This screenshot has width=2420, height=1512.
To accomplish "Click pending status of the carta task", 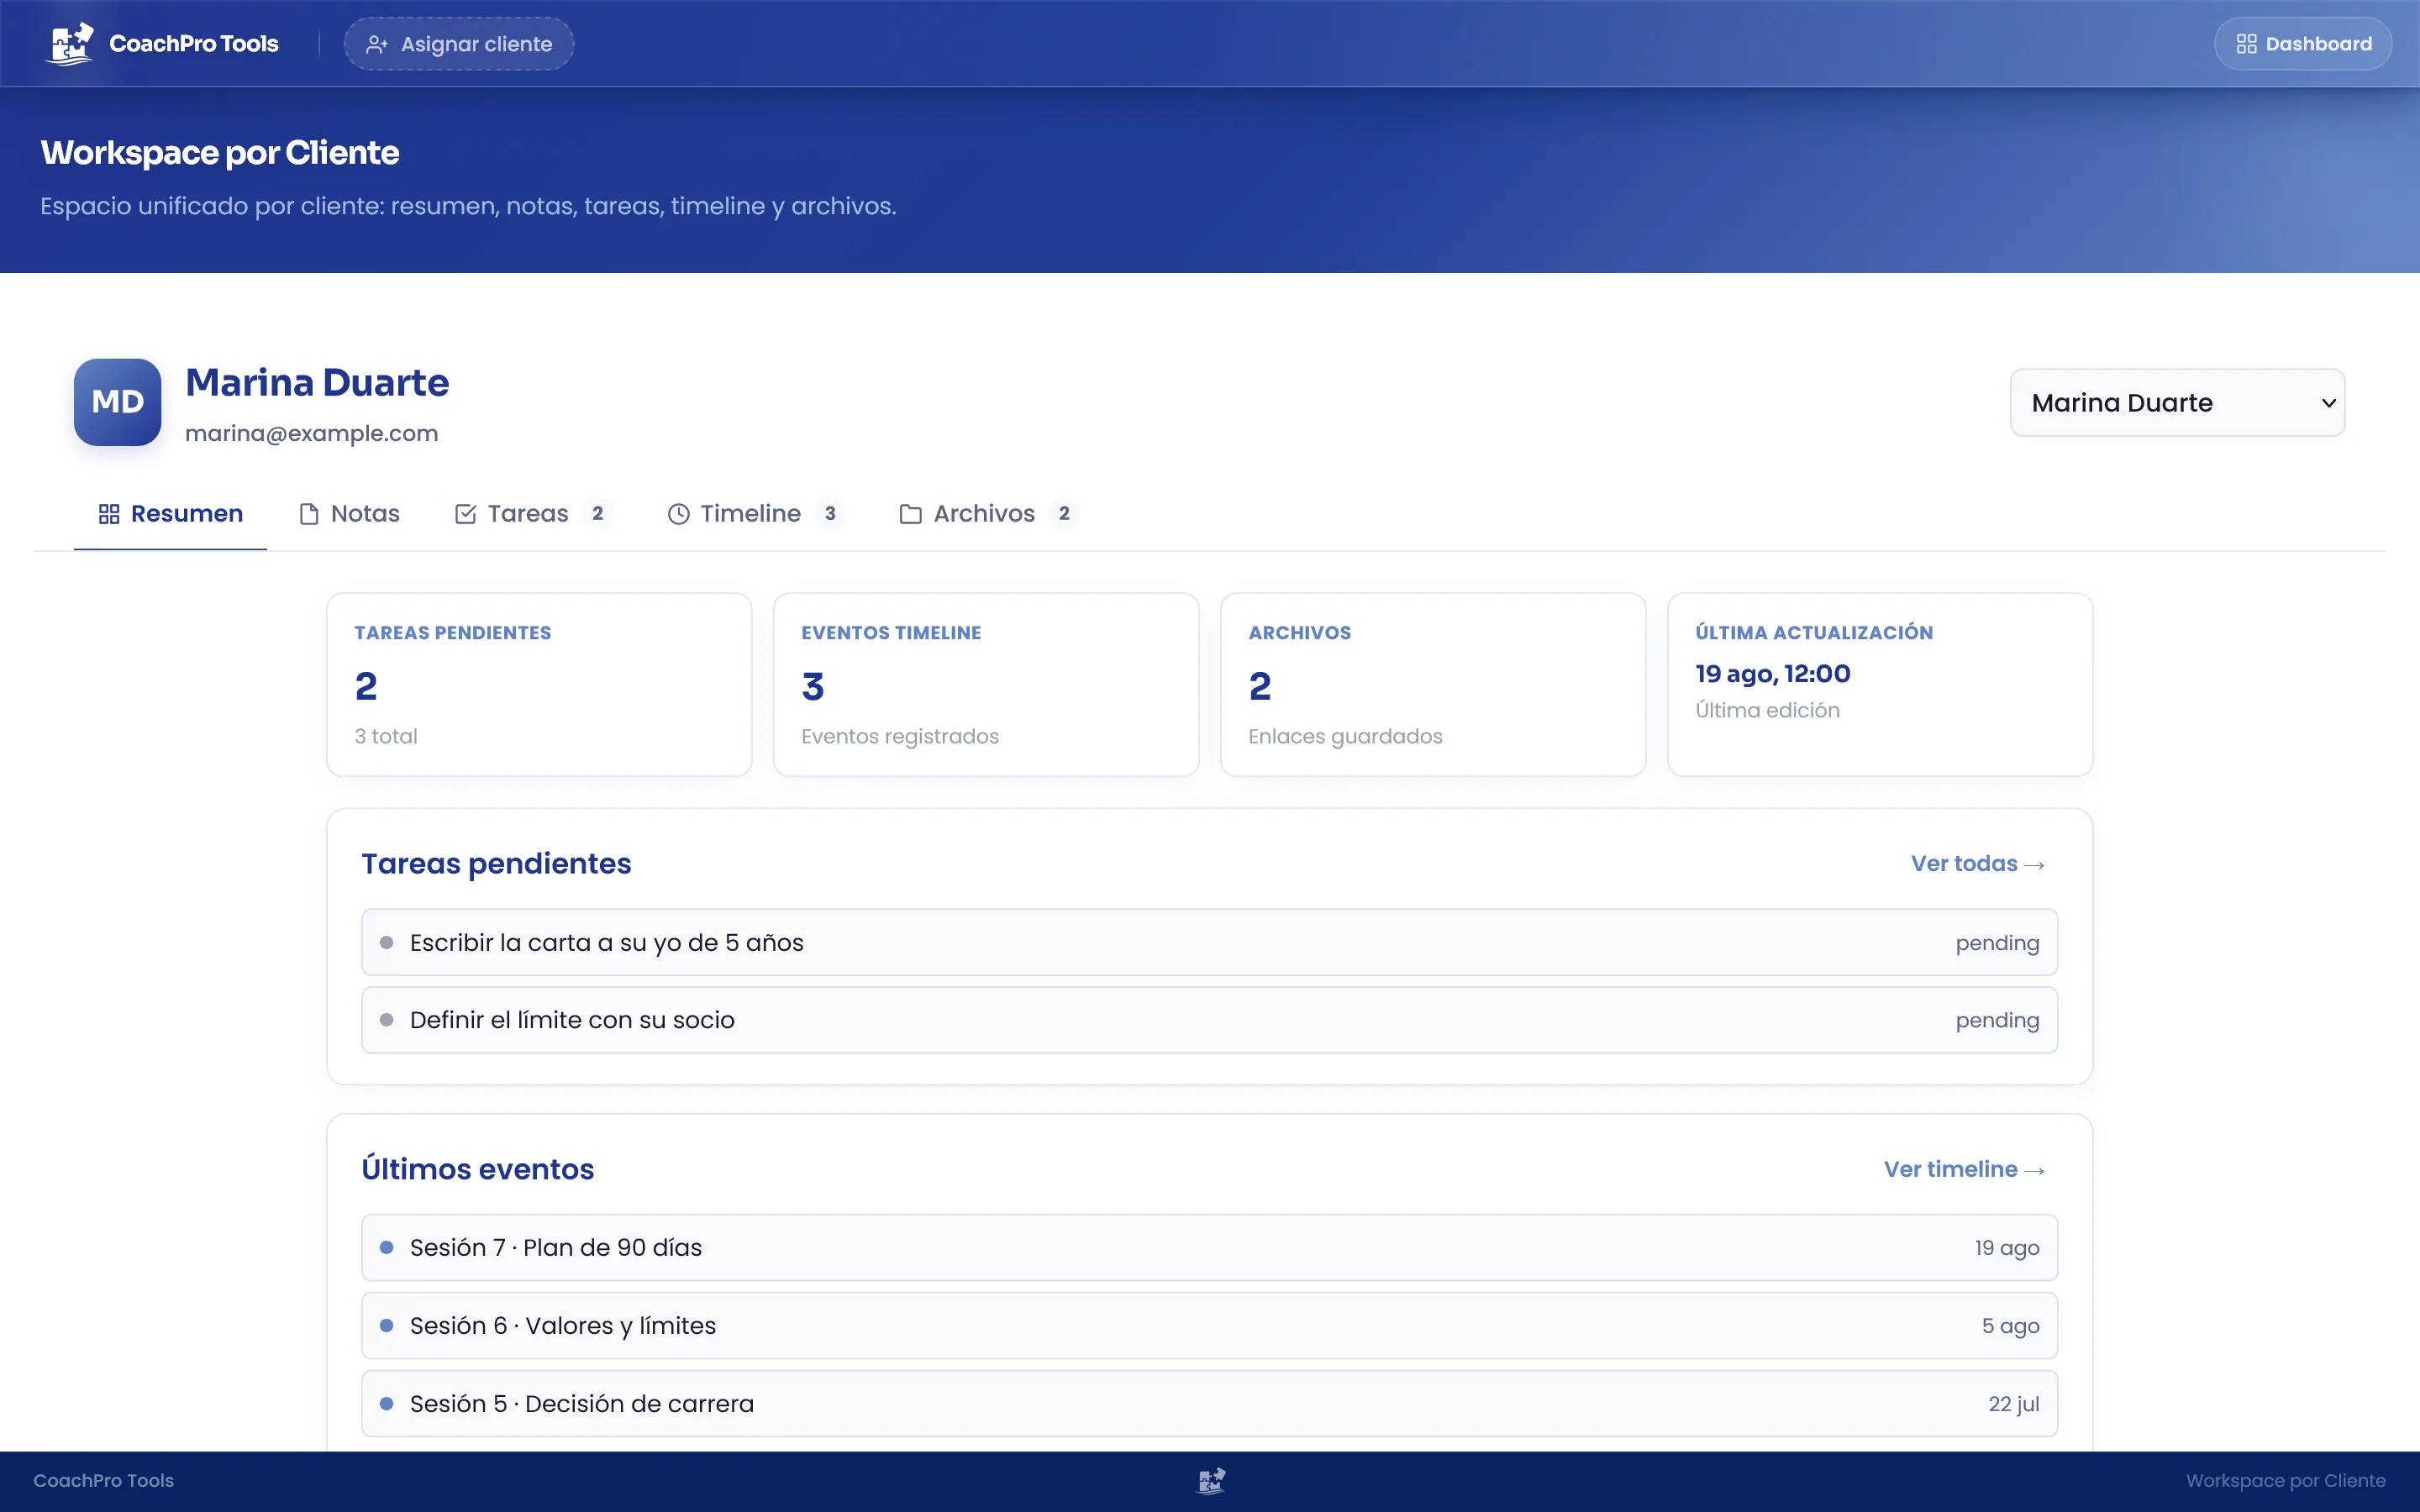I will [x=1997, y=943].
